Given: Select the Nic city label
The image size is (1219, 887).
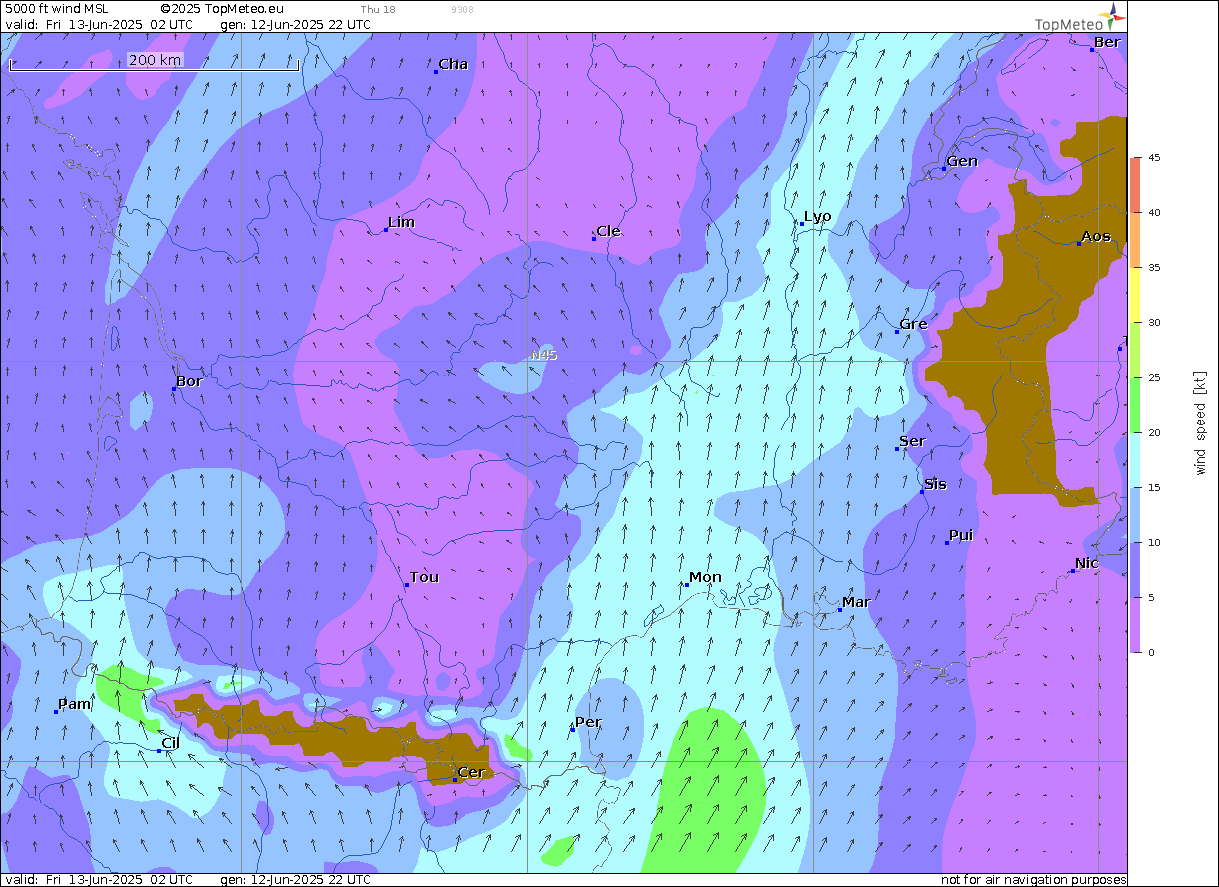Looking at the screenshot, I should 1086,563.
